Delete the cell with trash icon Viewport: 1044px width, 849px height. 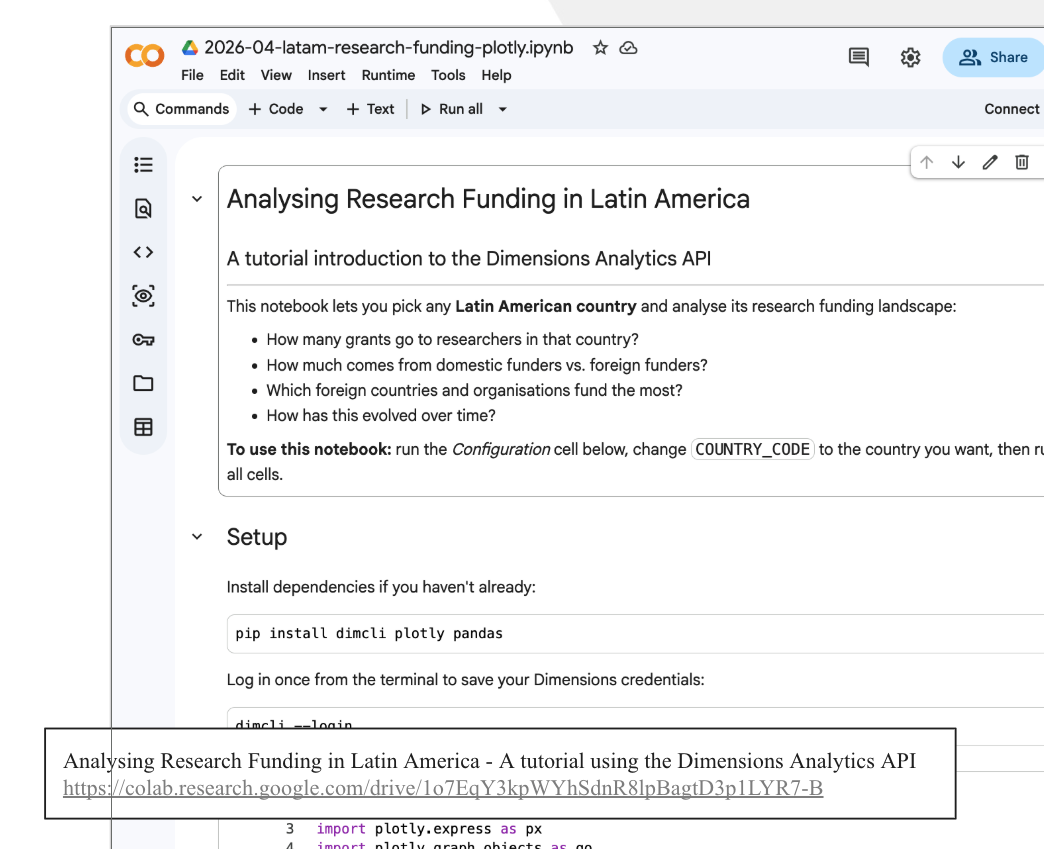(1022, 162)
